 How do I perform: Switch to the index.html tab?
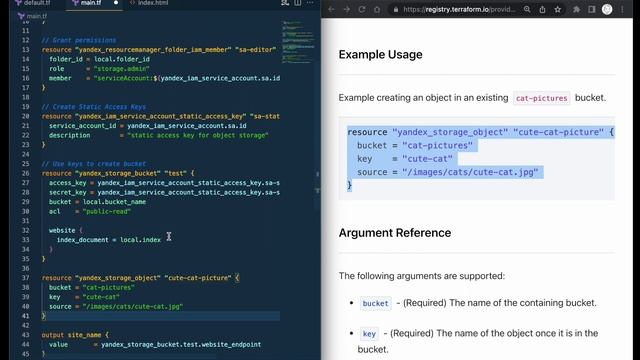click(x=149, y=3)
